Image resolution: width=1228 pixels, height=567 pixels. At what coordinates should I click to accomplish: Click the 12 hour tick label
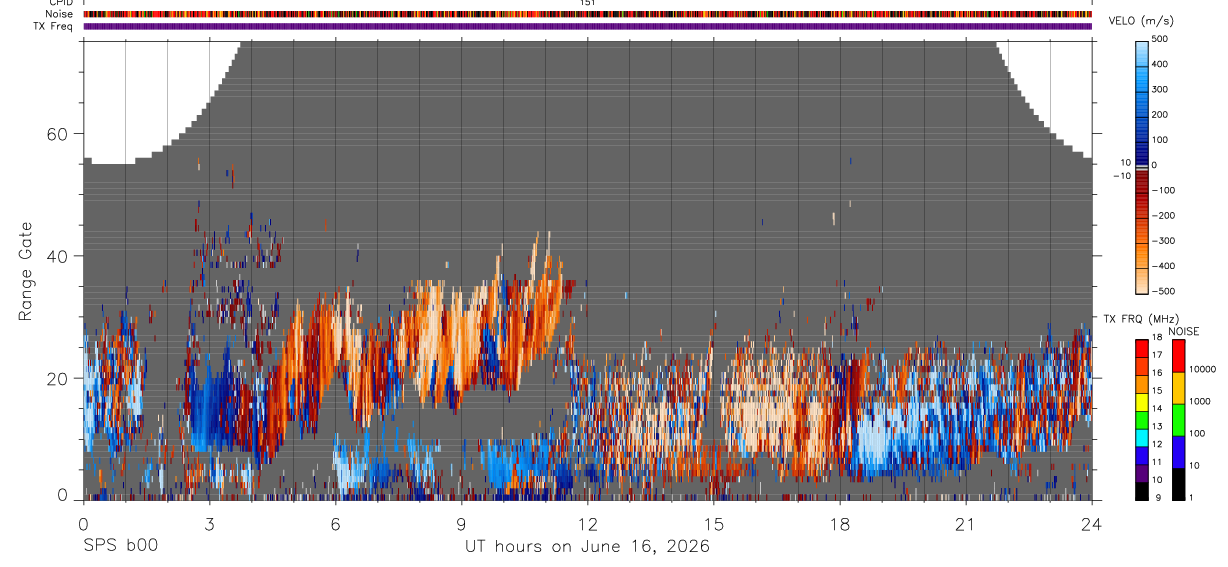[x=587, y=524]
